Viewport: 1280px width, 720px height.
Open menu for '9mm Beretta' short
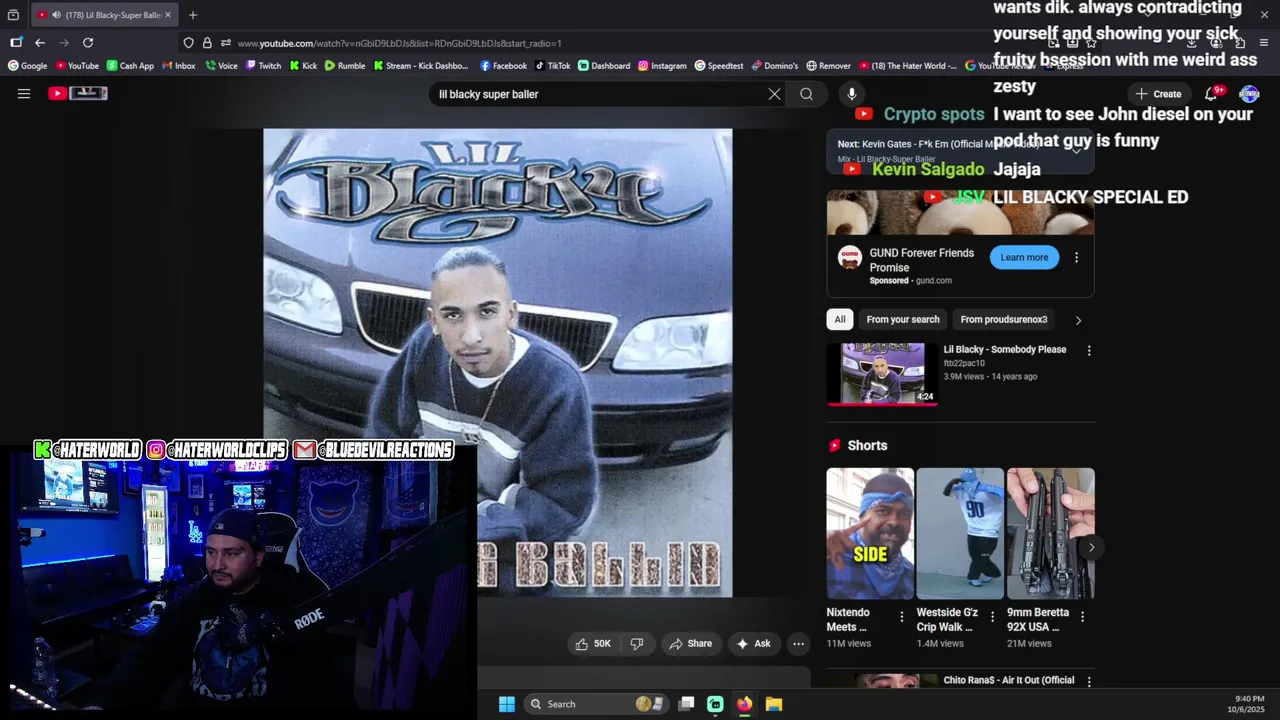click(x=1082, y=617)
